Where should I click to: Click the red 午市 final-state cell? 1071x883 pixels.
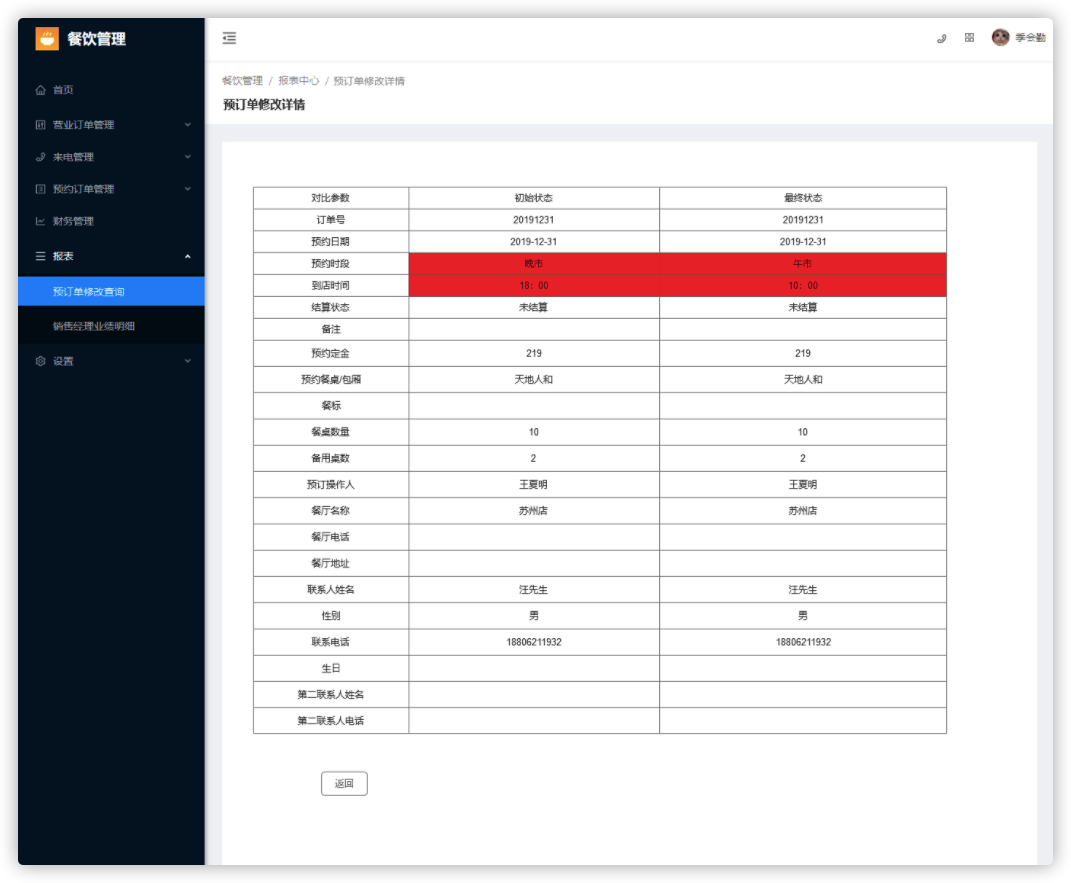803,264
